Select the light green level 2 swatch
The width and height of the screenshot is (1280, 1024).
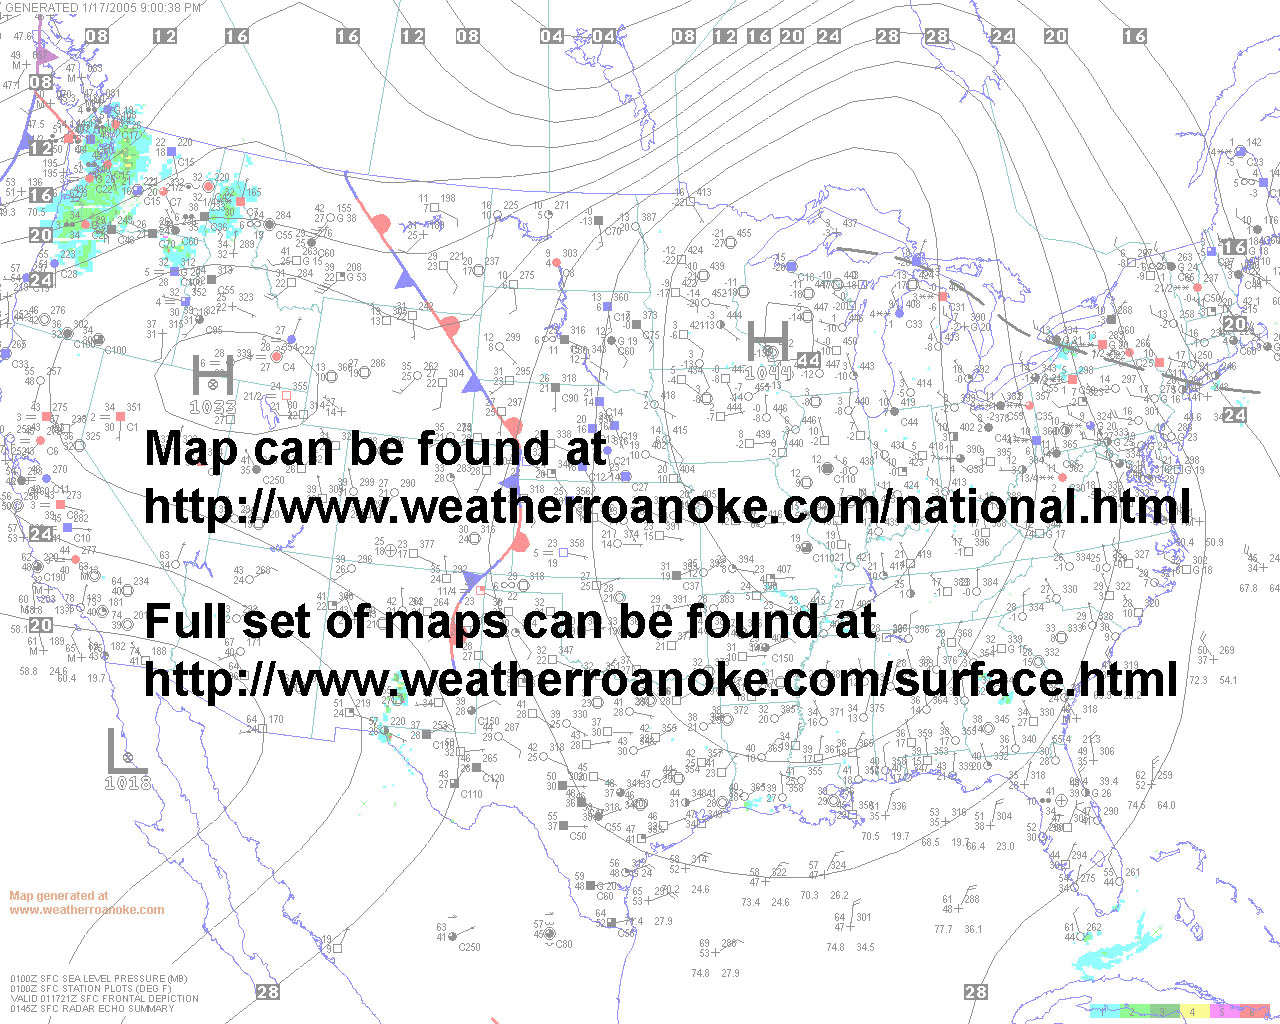pos(1134,1011)
